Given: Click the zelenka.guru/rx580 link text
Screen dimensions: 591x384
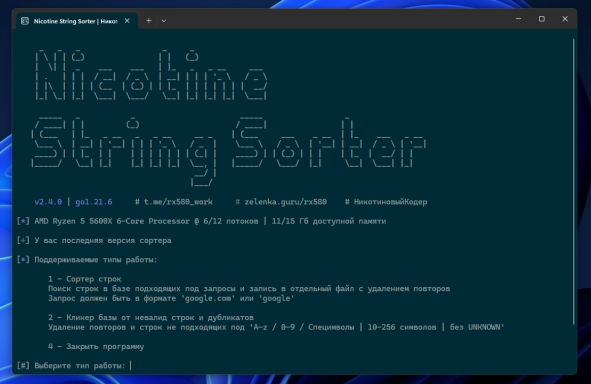Looking at the screenshot, I should 285,202.
